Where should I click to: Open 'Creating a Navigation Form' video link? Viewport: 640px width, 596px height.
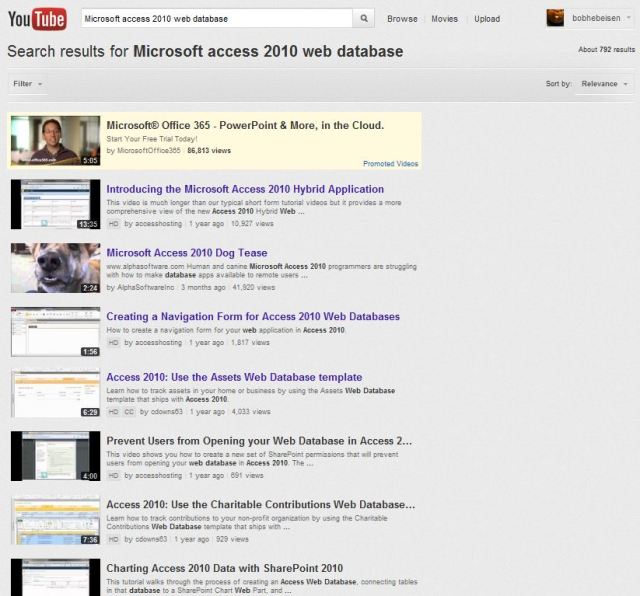[x=253, y=317]
